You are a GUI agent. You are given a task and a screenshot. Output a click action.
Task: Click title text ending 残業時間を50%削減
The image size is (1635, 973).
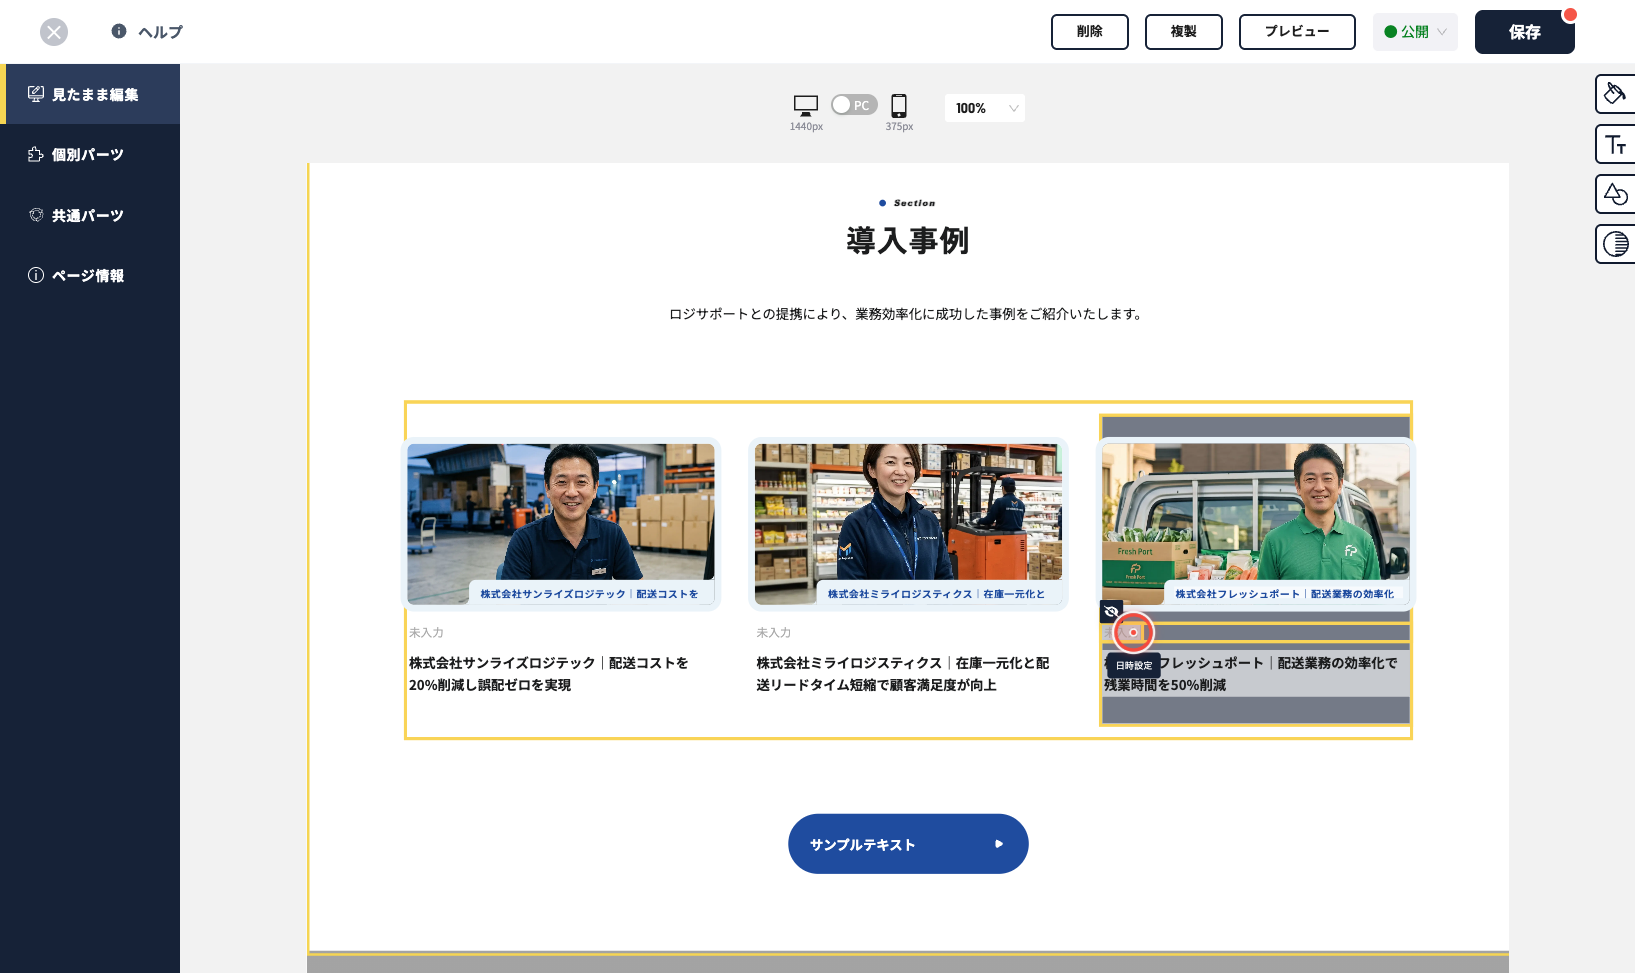click(1251, 674)
